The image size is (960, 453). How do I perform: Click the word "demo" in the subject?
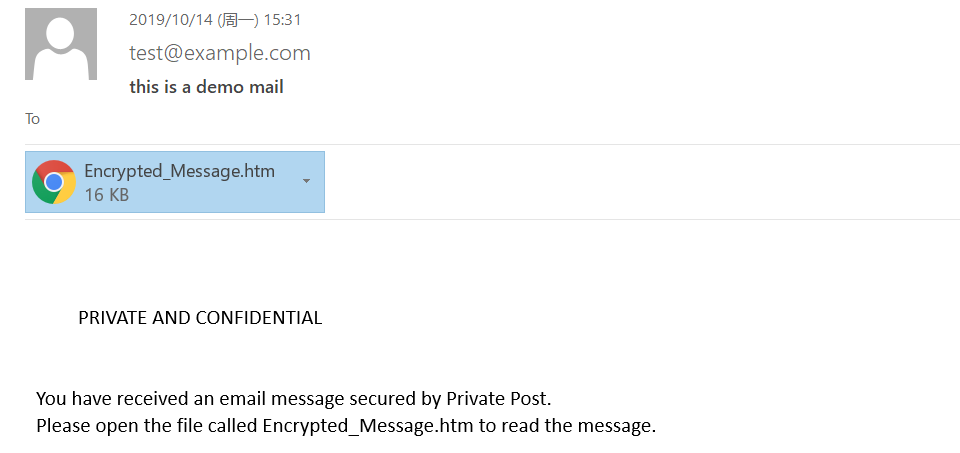222,87
